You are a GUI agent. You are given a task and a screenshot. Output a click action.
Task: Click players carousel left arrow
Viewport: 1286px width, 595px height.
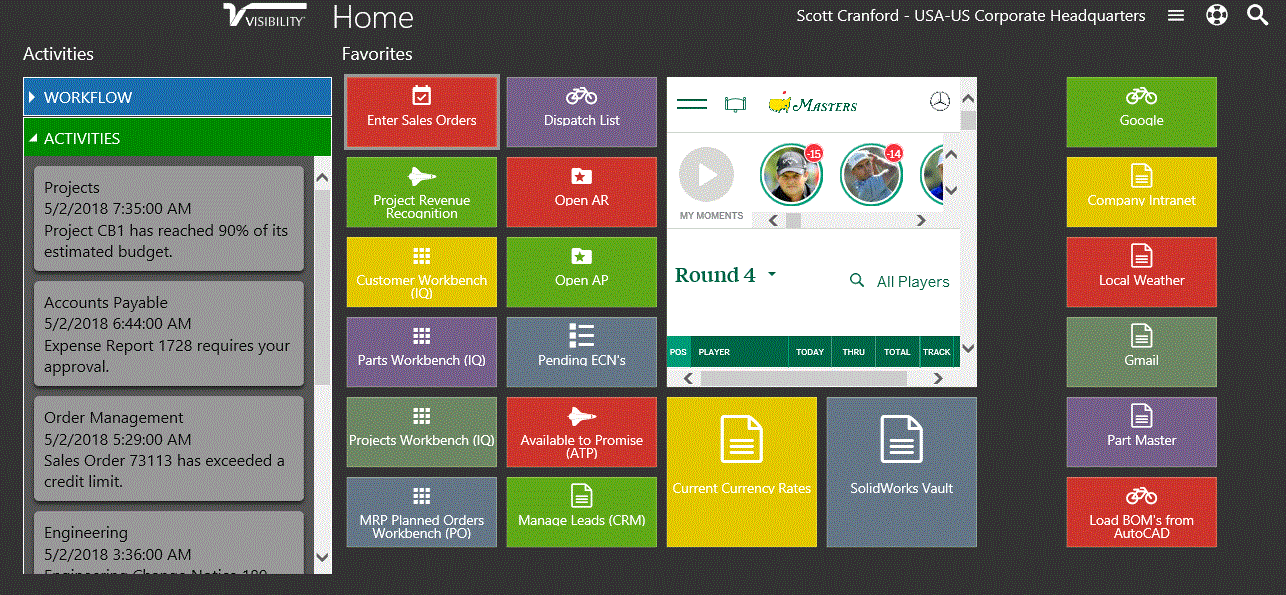(774, 220)
